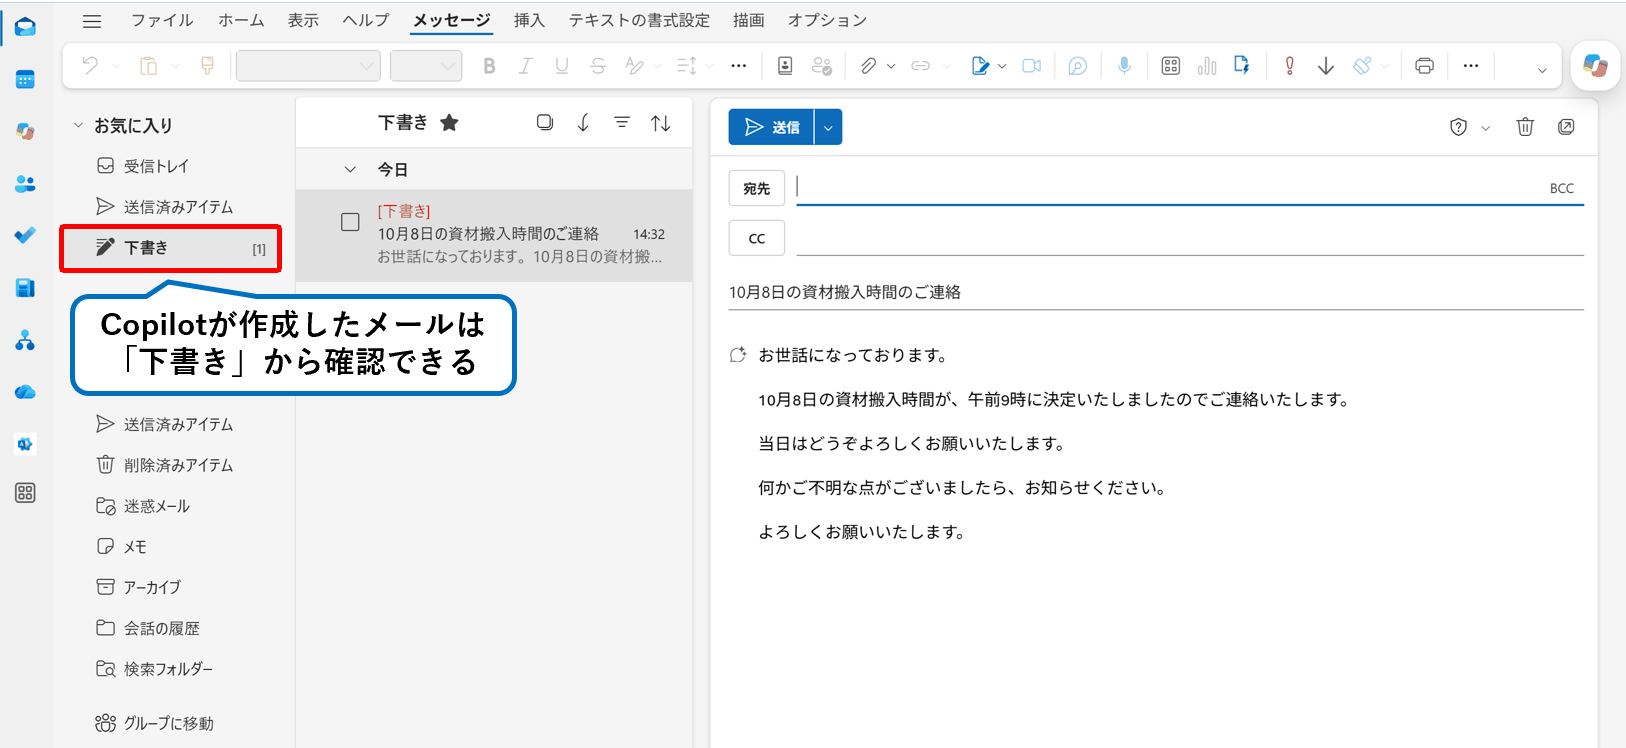This screenshot has height=748, width=1626.
Task: Open the Copilot button in the top-right corner
Action: [x=1595, y=66]
